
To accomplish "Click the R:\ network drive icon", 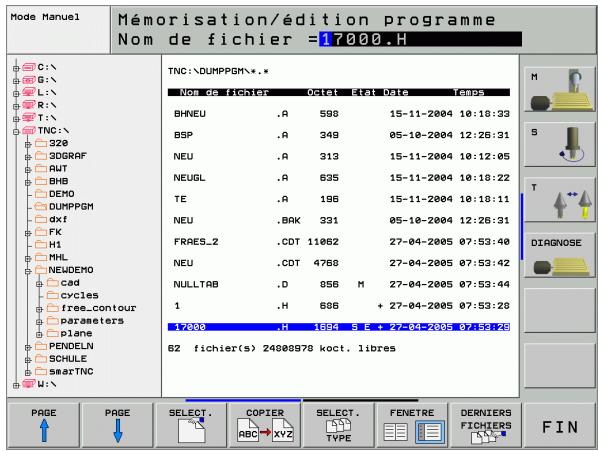I will point(29,105).
